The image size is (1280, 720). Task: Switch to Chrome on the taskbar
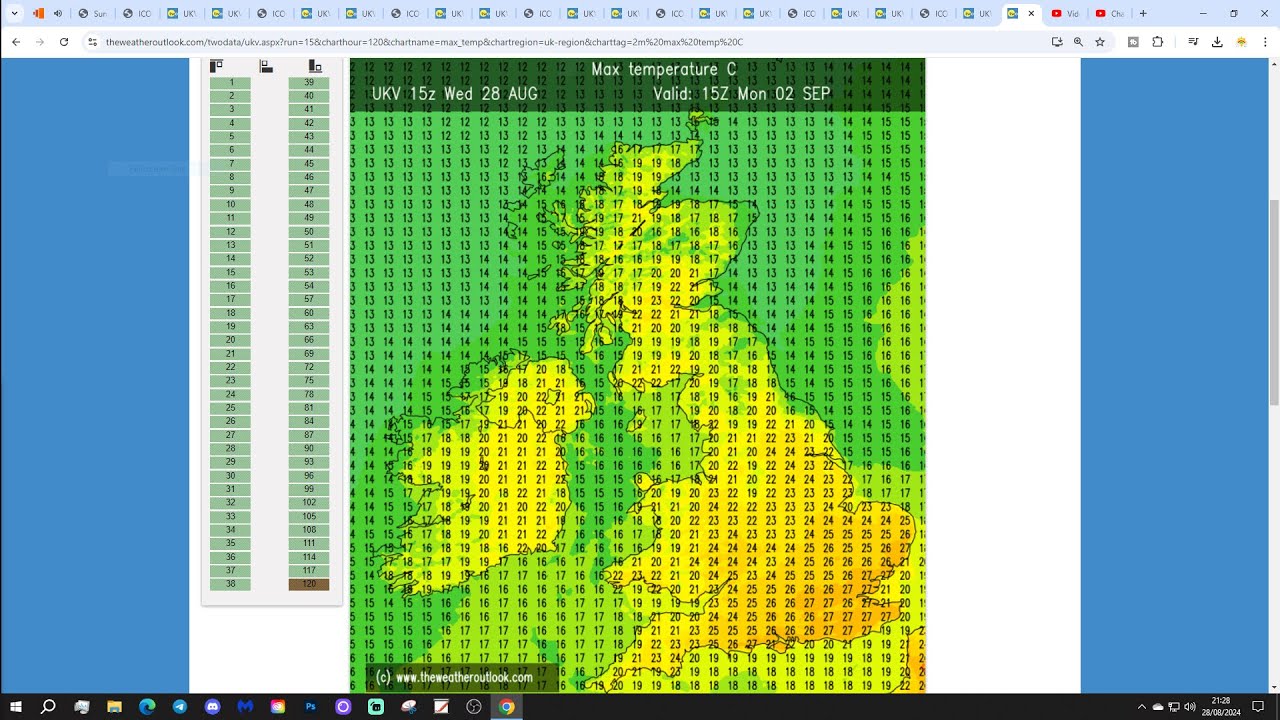[x=507, y=706]
